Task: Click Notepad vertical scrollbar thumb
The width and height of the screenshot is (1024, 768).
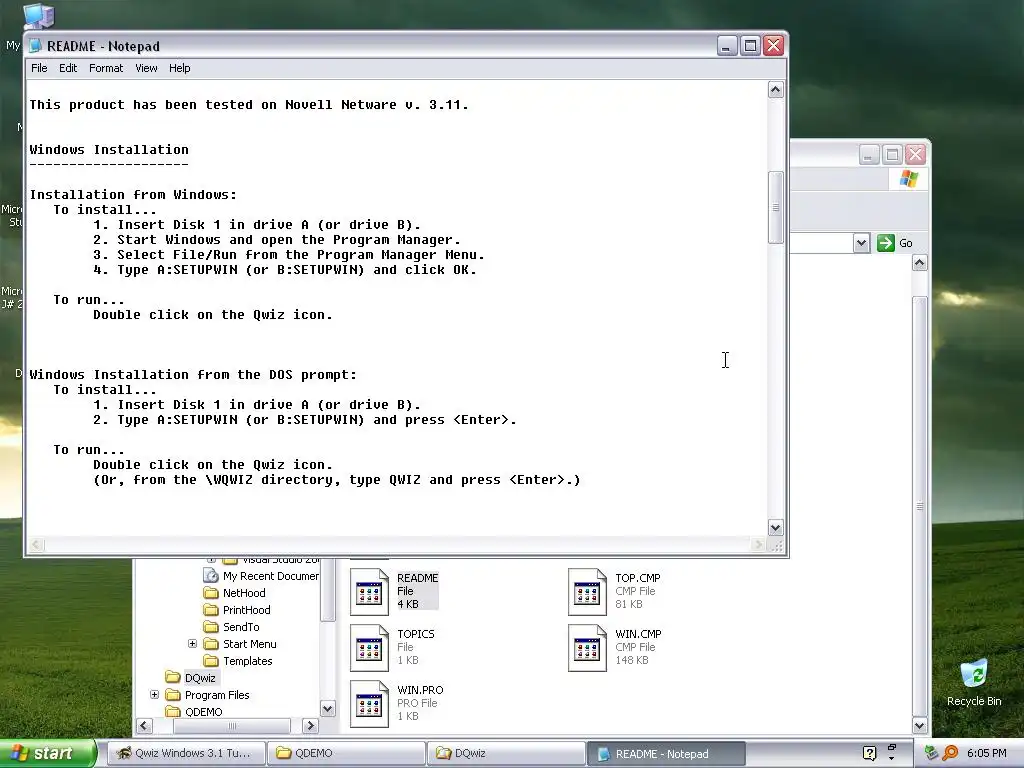Action: [775, 207]
